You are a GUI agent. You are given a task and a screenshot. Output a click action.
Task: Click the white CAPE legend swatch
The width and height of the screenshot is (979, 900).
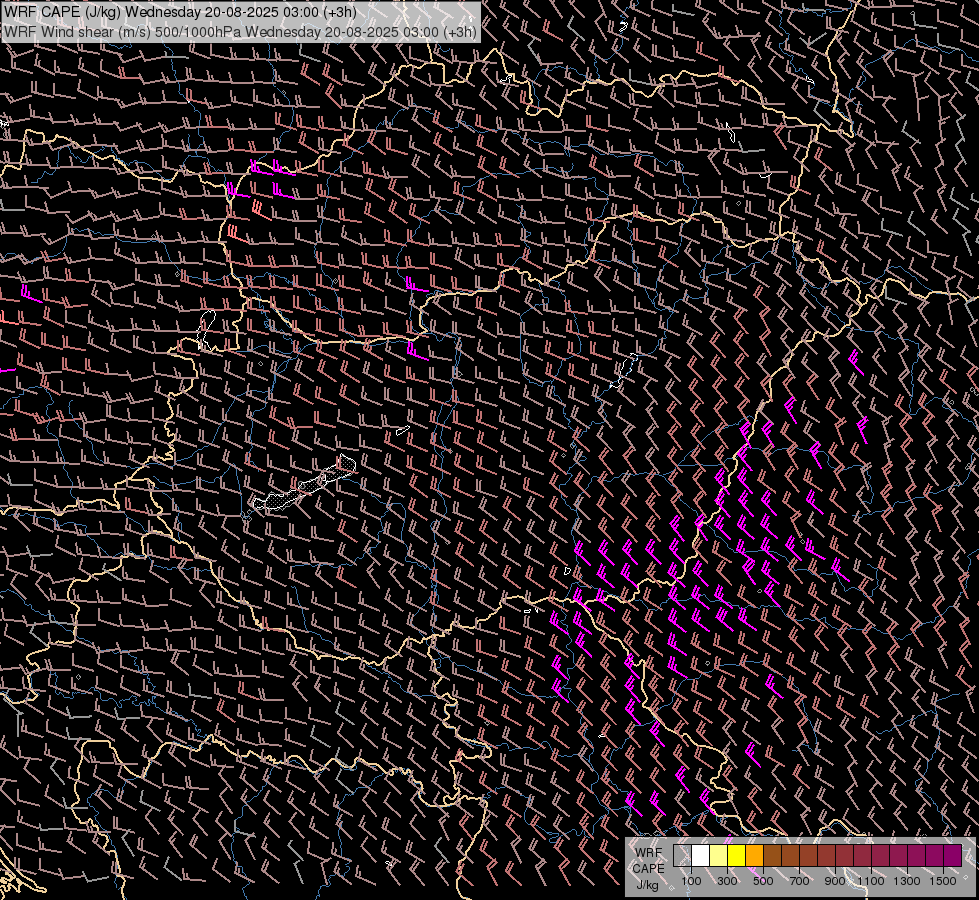point(701,856)
